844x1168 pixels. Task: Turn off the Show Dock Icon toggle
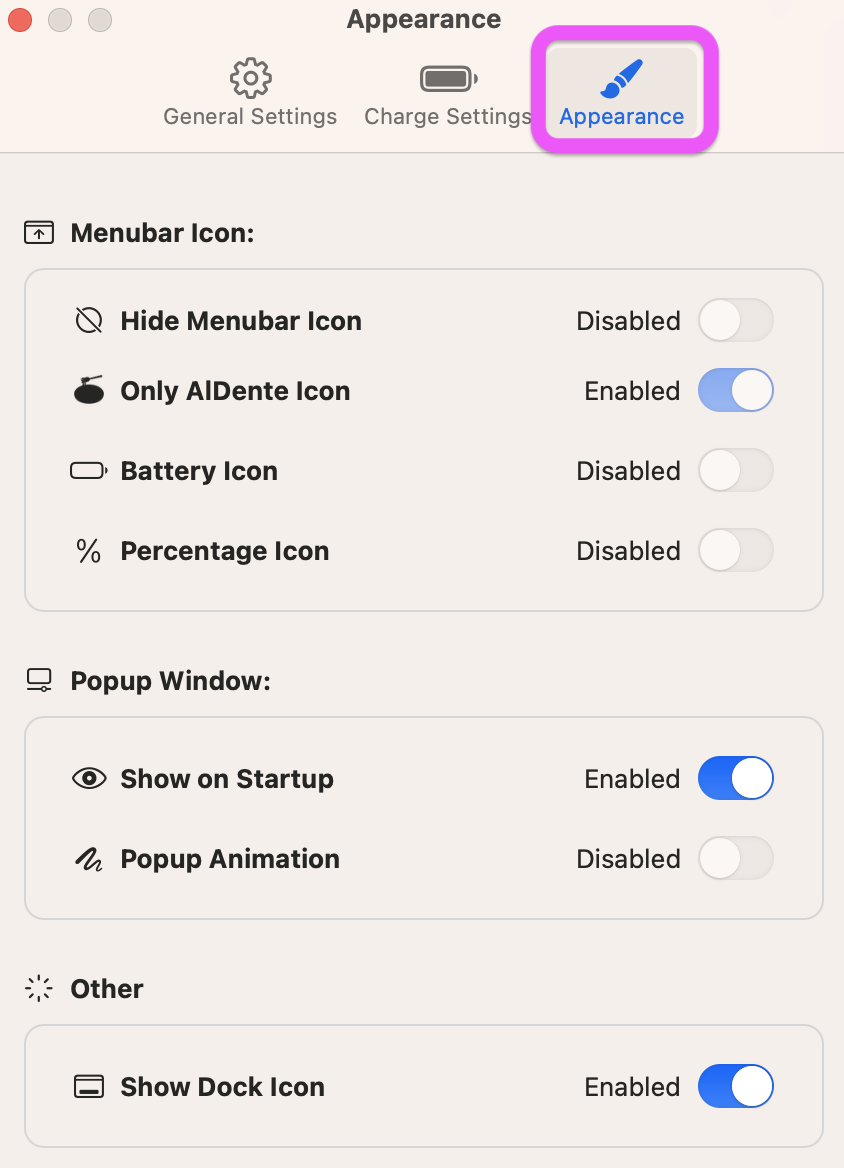click(x=736, y=1087)
